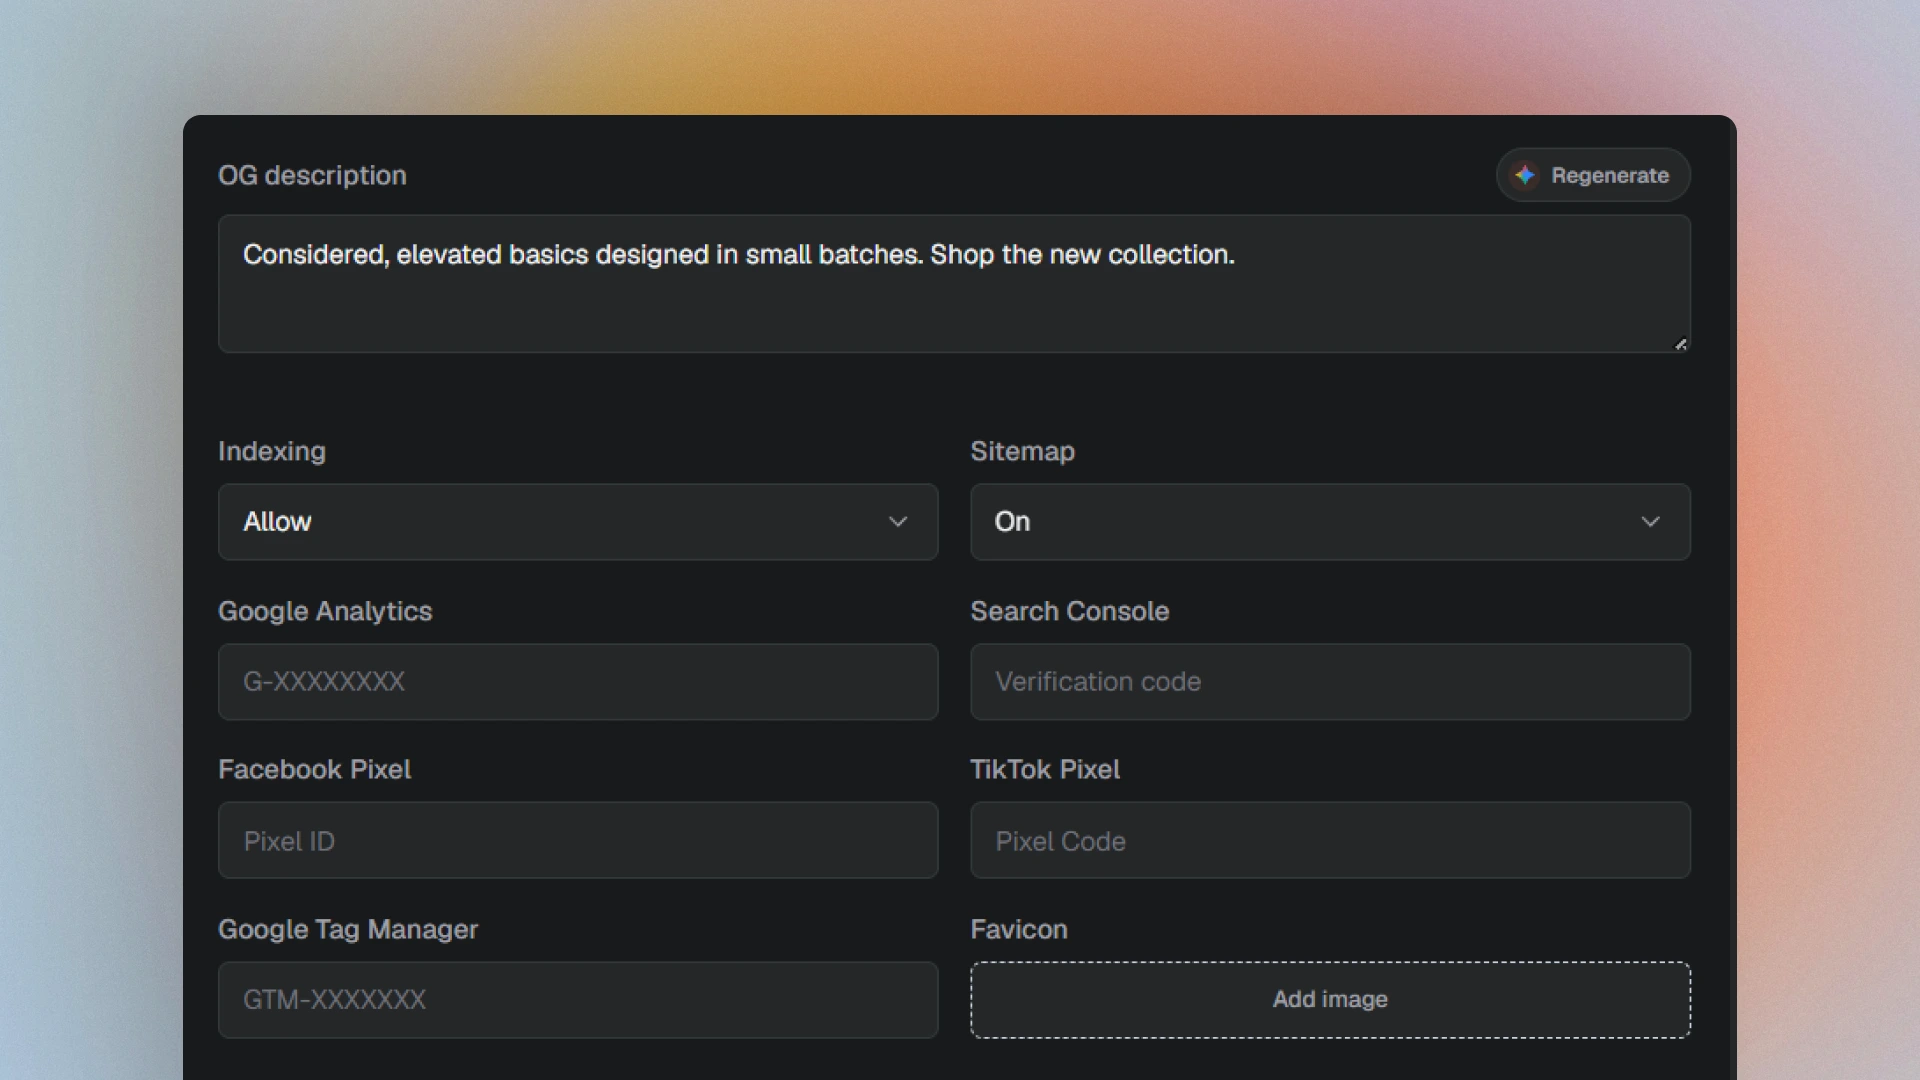Click the OG description label

tap(312, 175)
